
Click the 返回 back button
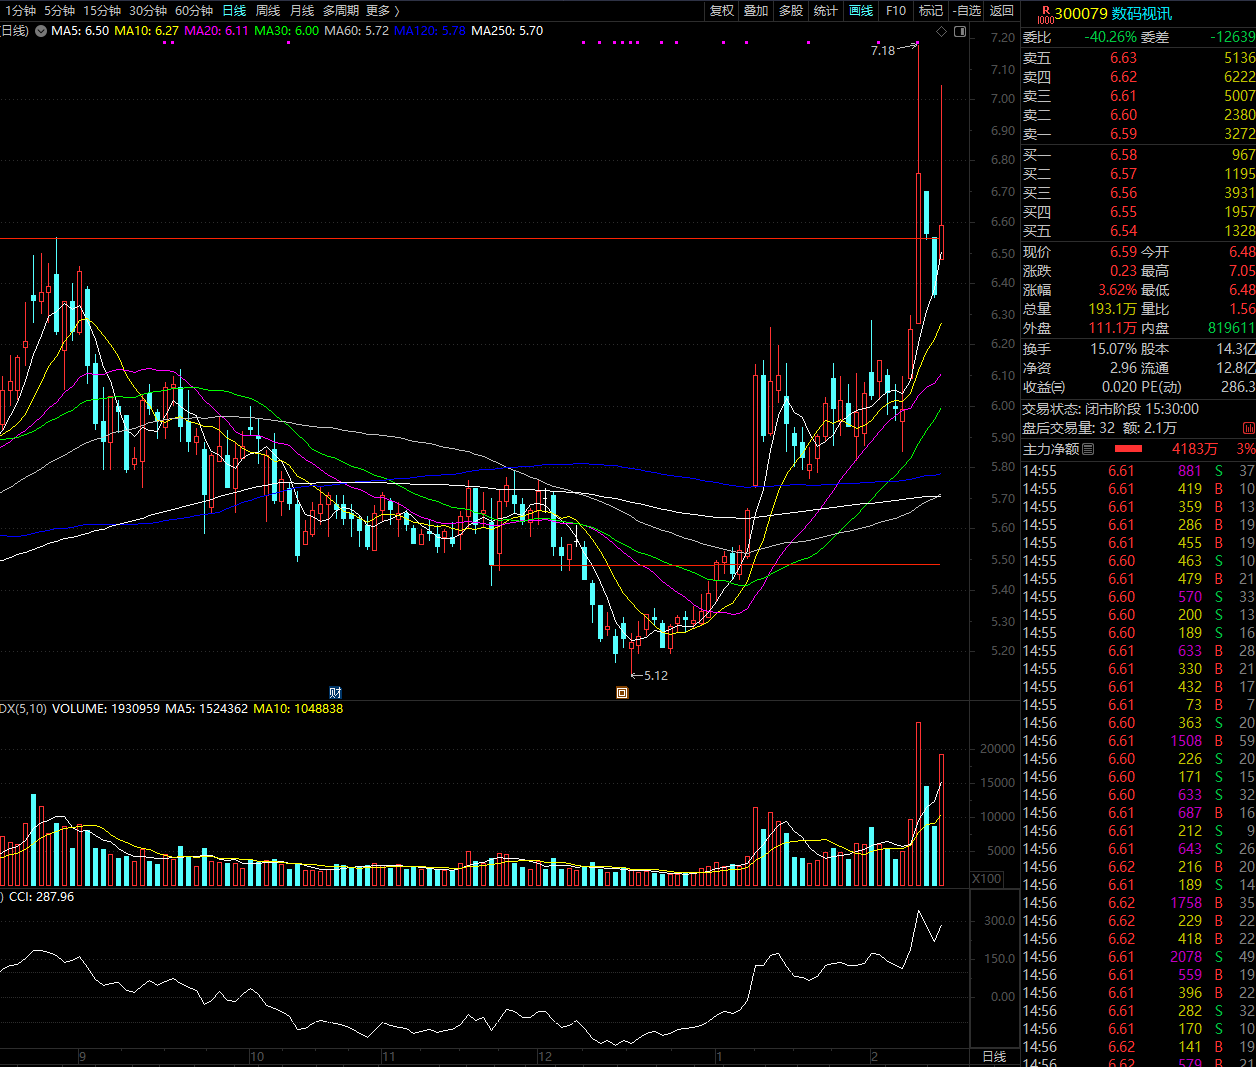[1002, 11]
